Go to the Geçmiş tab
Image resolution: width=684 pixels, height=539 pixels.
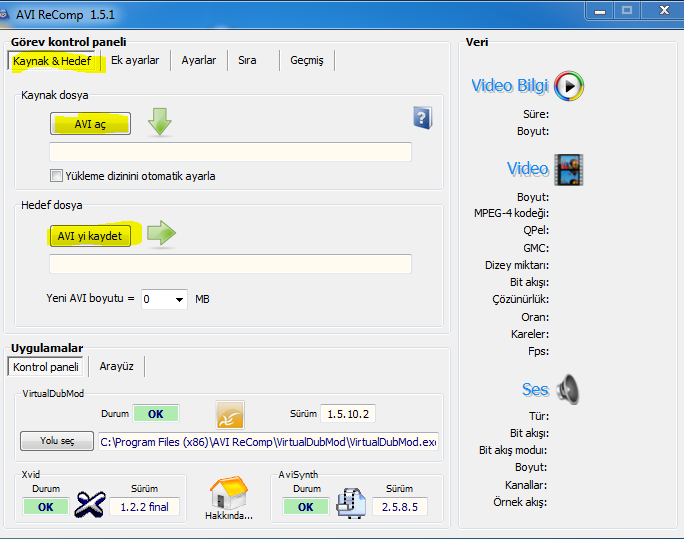[306, 61]
